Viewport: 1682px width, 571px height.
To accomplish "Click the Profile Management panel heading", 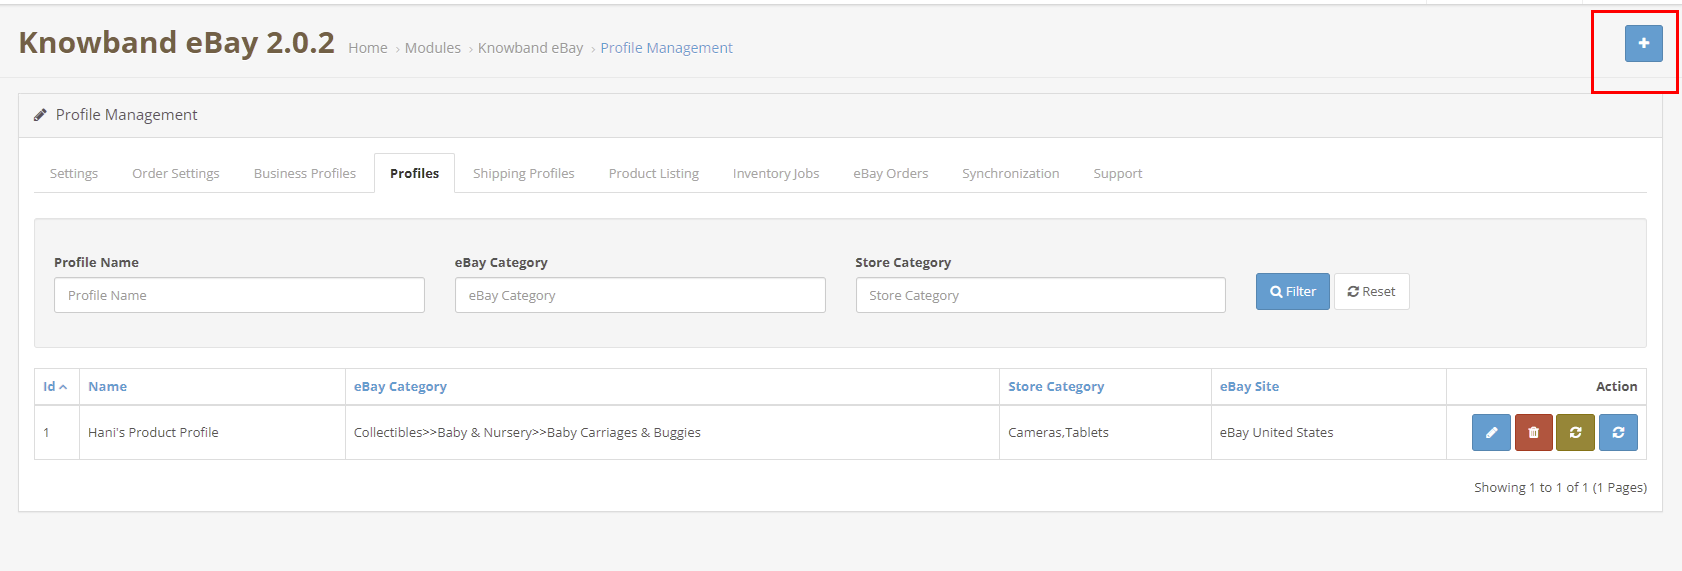I will 126,115.
